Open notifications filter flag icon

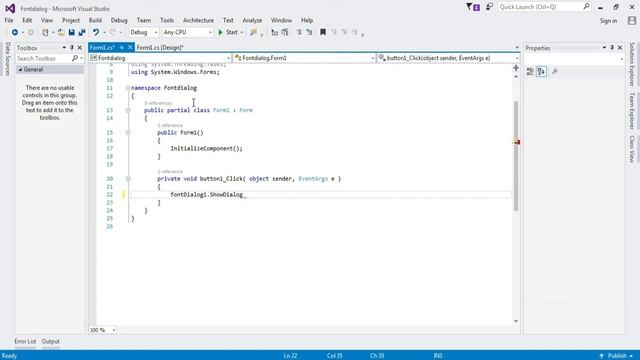tap(473, 7)
